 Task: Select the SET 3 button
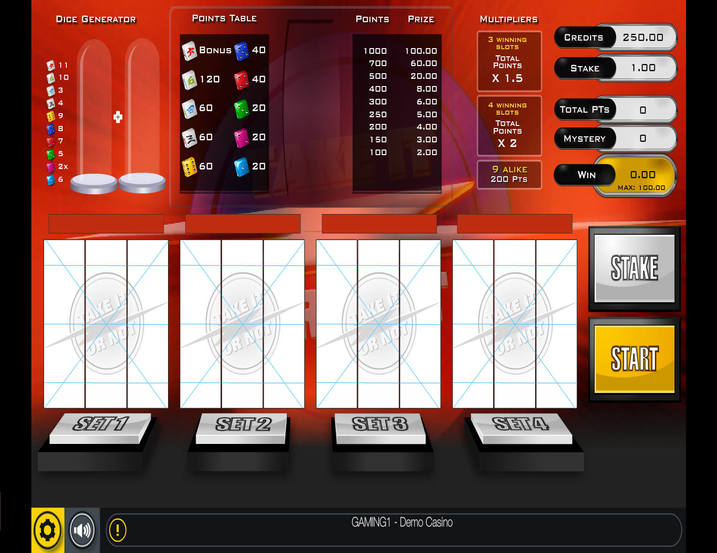pos(380,428)
